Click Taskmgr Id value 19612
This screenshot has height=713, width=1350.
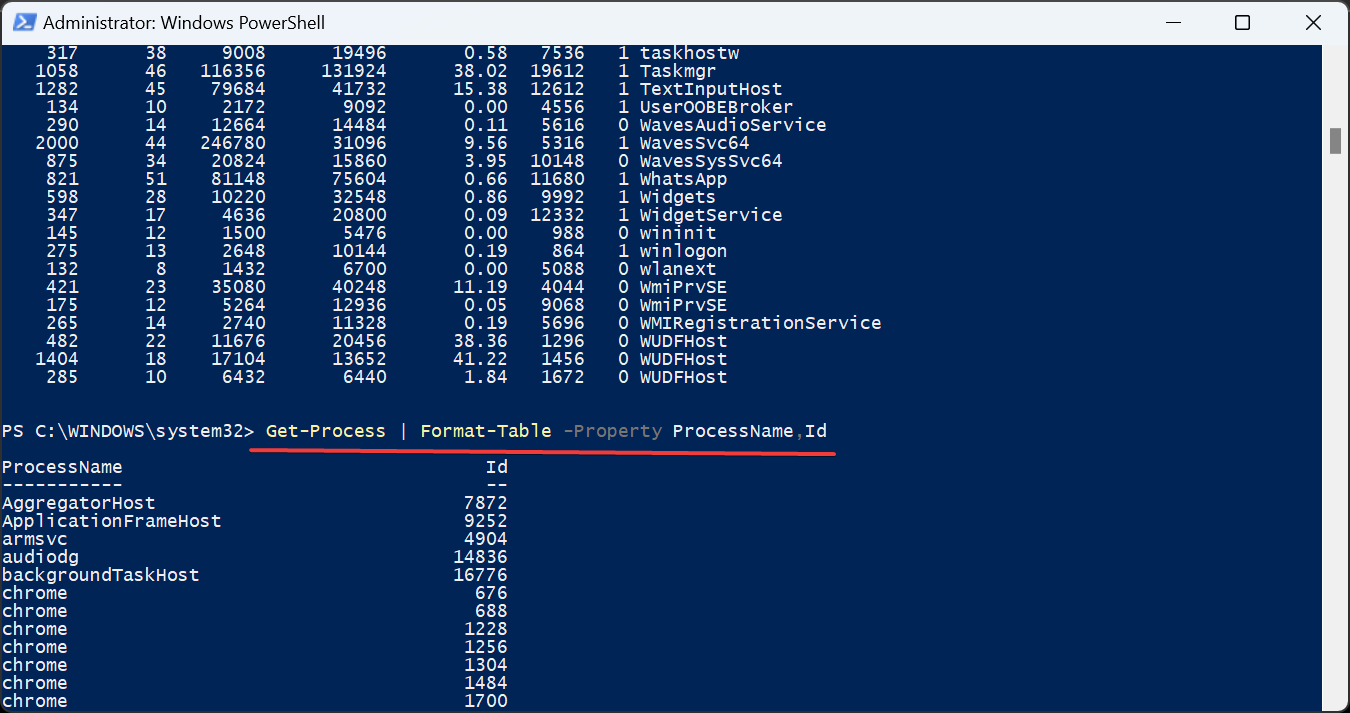(x=558, y=71)
